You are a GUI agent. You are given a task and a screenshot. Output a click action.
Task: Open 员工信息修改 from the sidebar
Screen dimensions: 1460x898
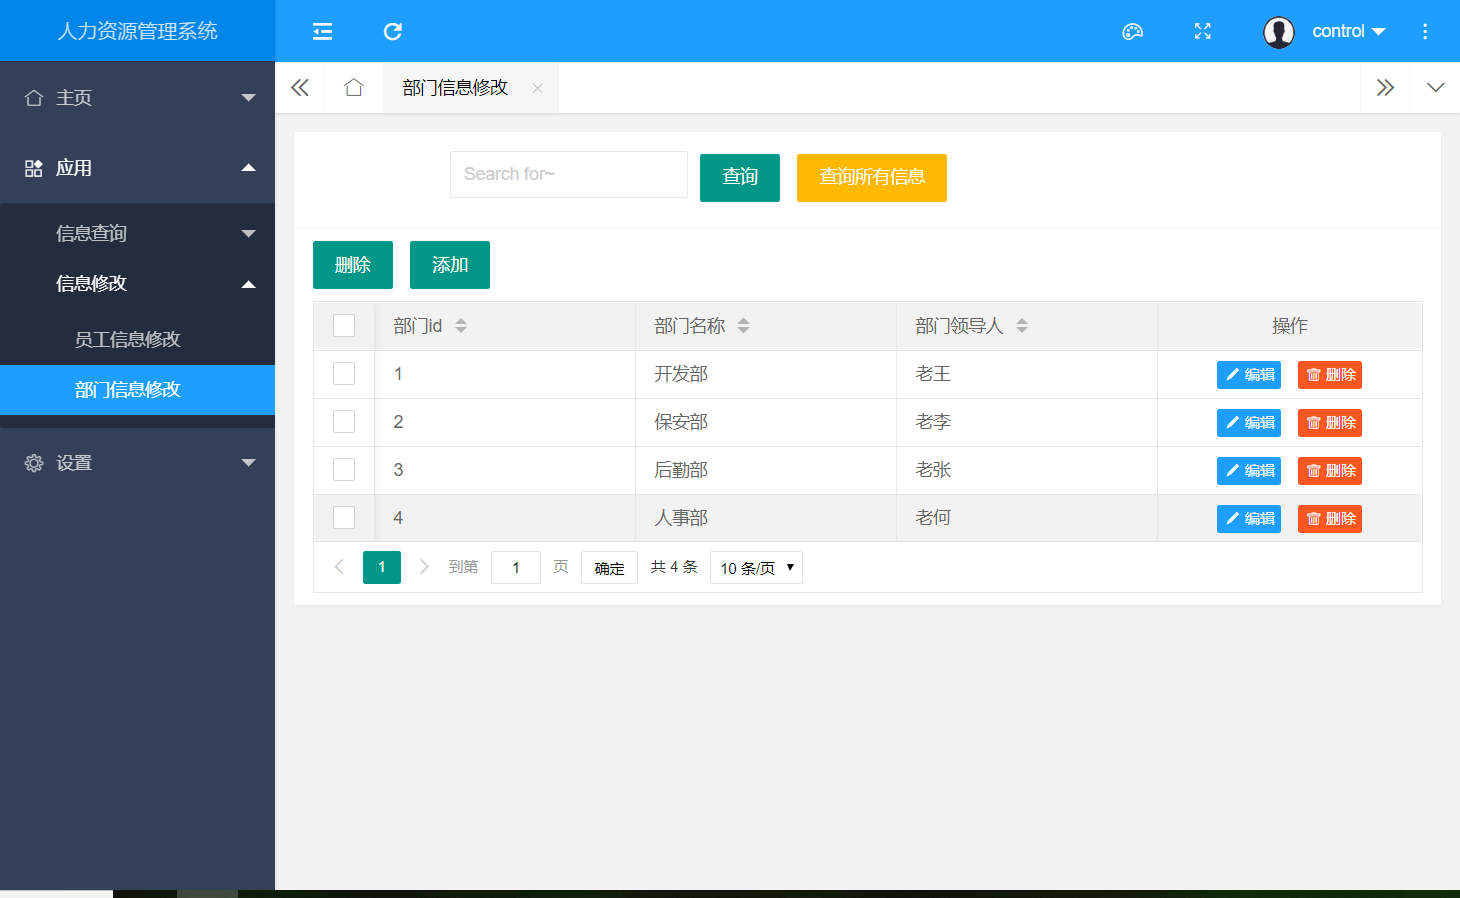pos(137,340)
